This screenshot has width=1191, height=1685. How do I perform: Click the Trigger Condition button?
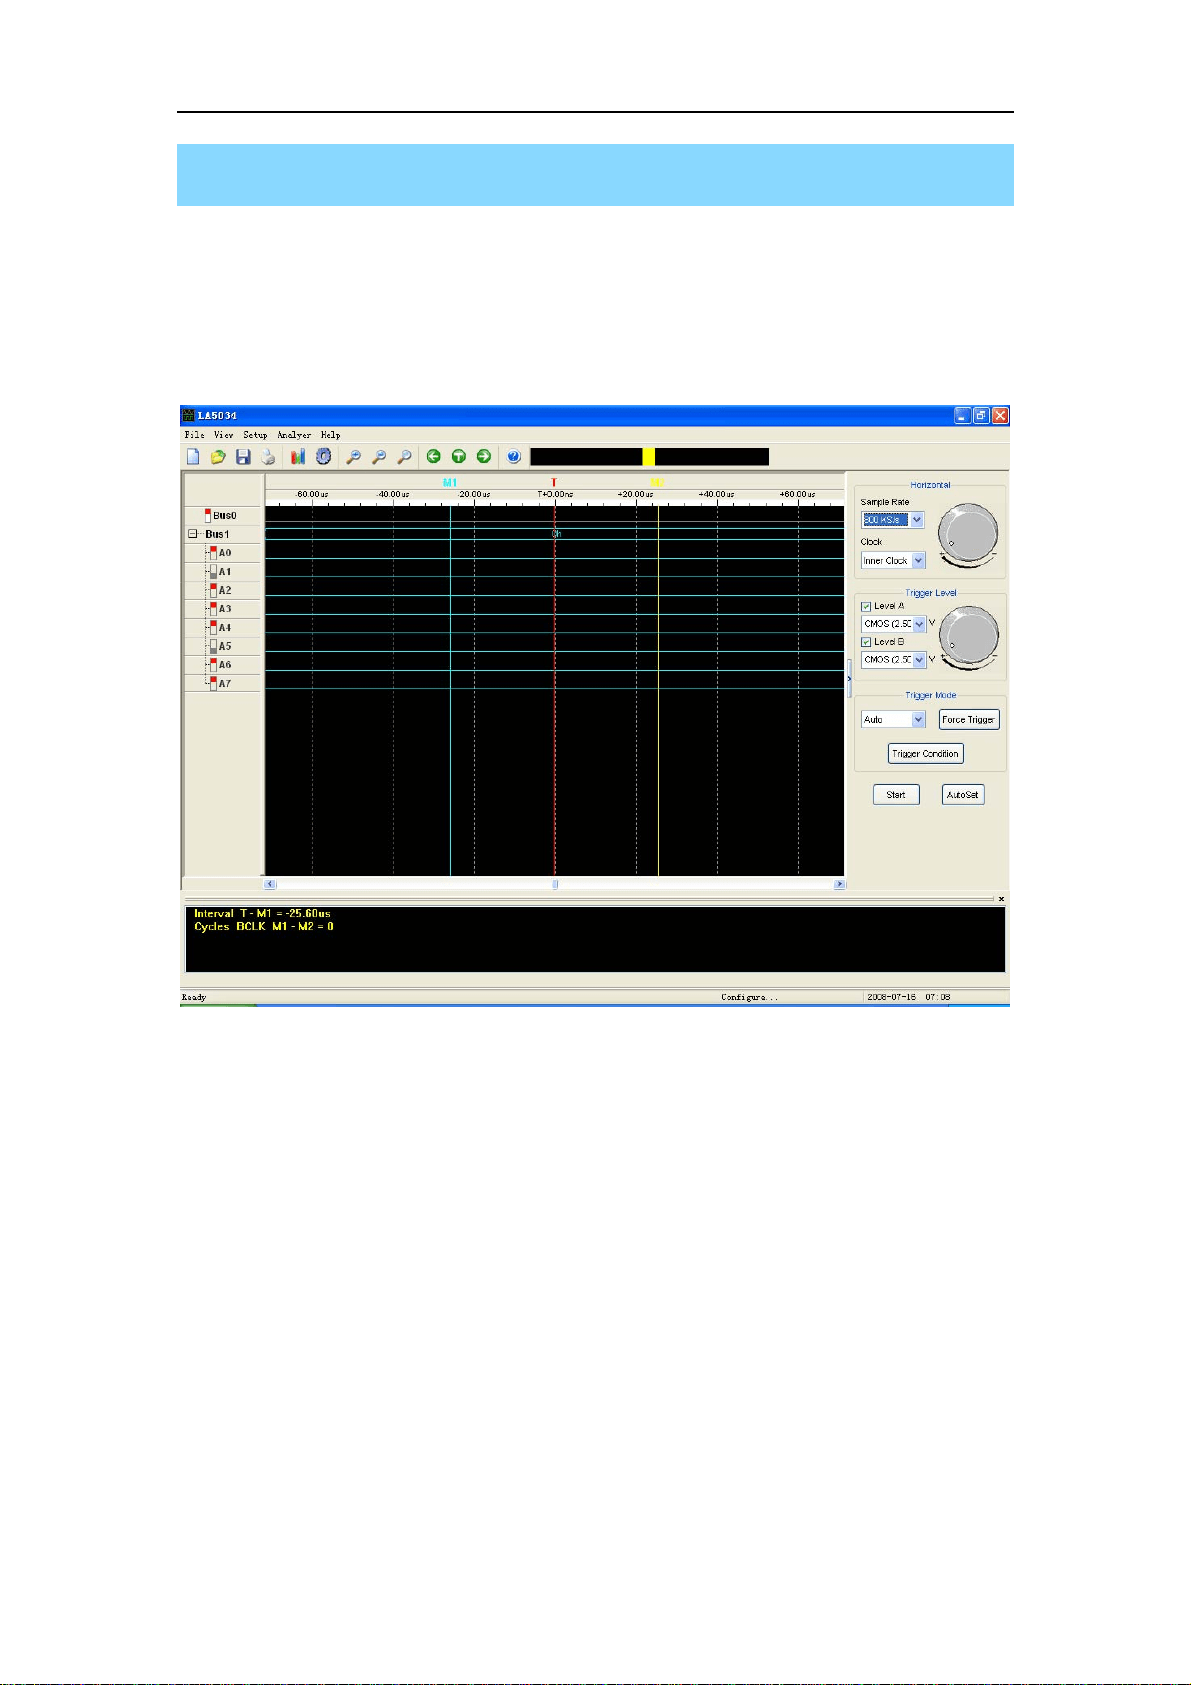pos(926,754)
